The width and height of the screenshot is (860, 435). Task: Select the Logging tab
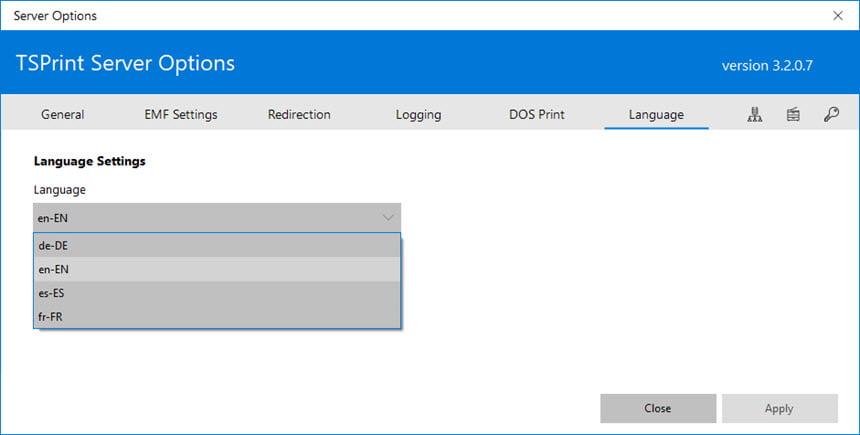coord(418,114)
